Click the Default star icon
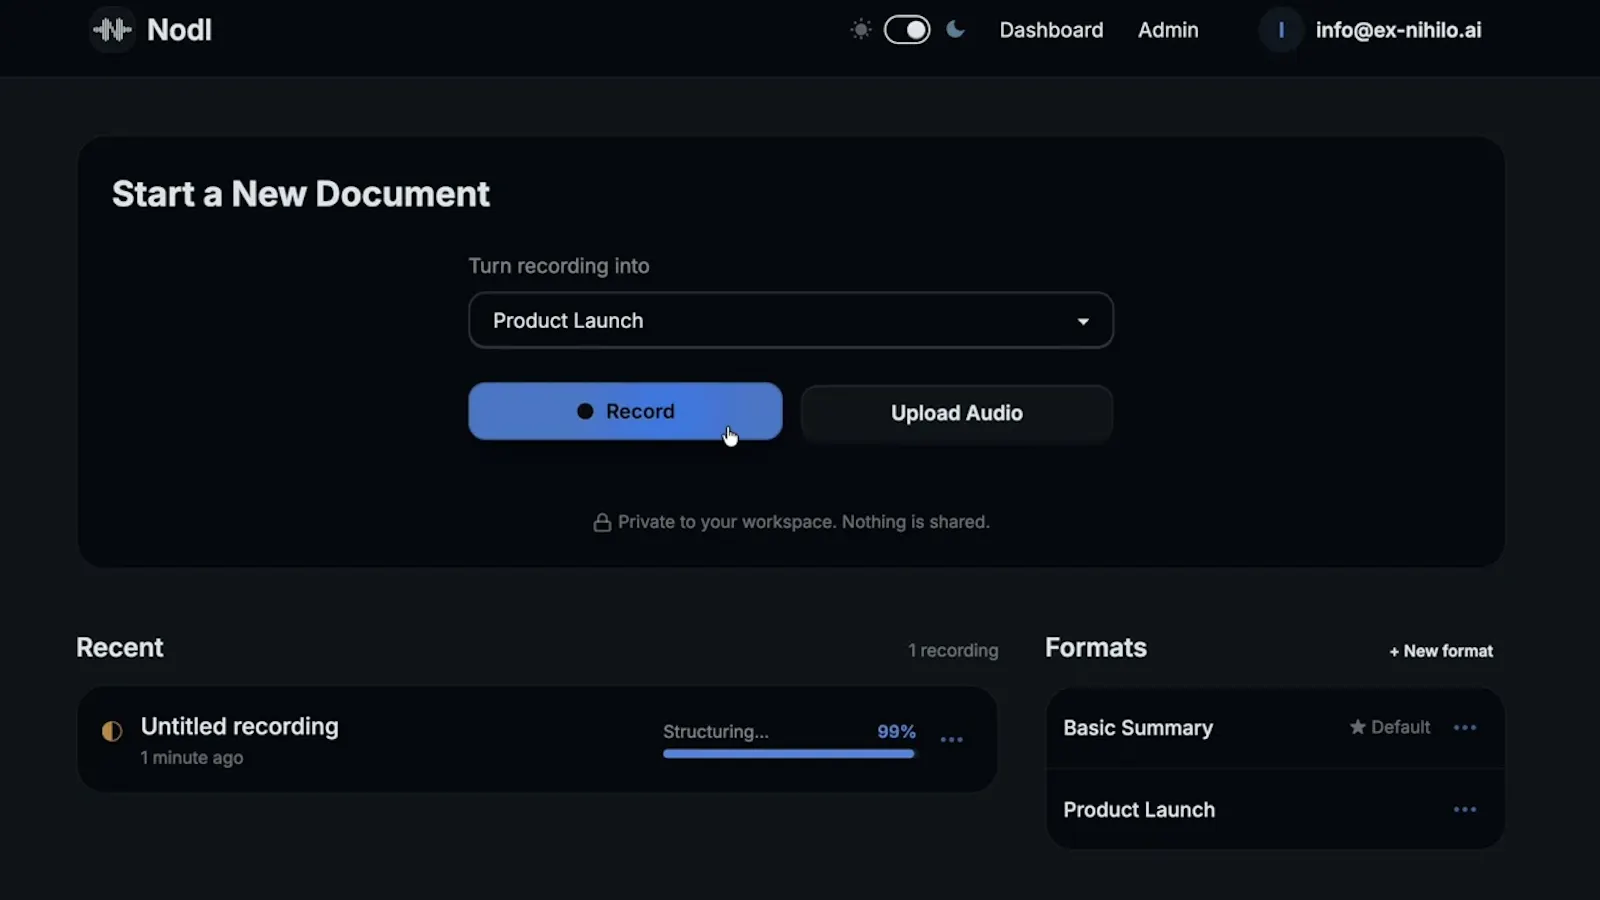Viewport: 1600px width, 900px height. 1357,727
